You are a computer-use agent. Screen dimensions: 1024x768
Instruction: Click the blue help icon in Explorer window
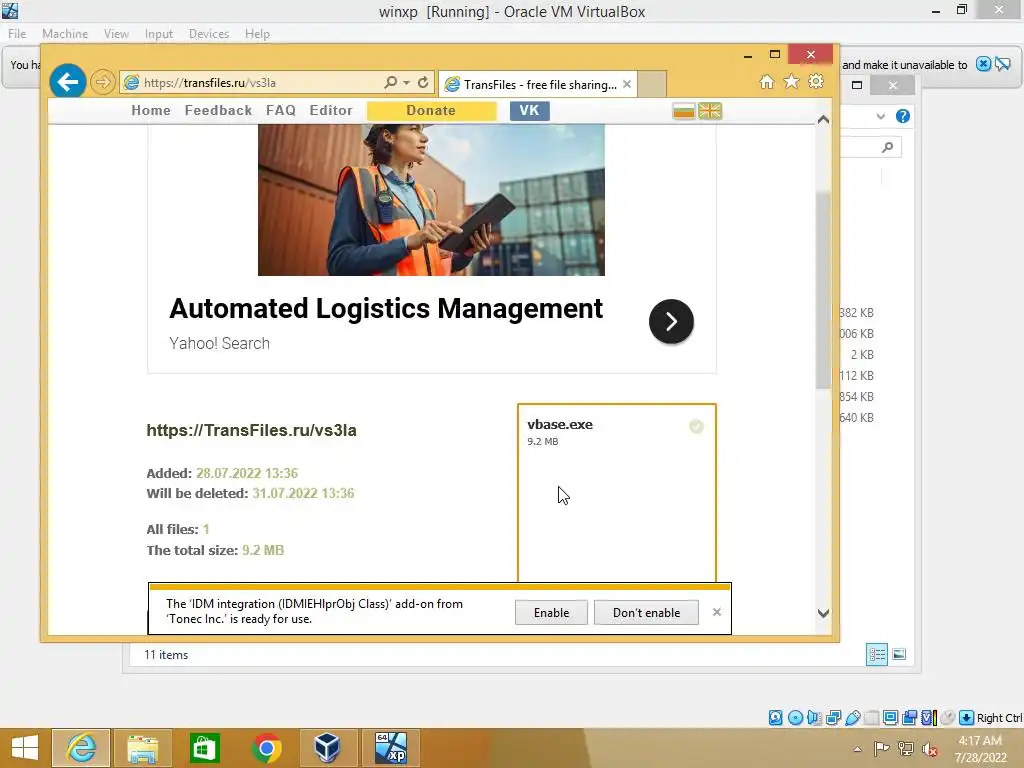coord(903,116)
